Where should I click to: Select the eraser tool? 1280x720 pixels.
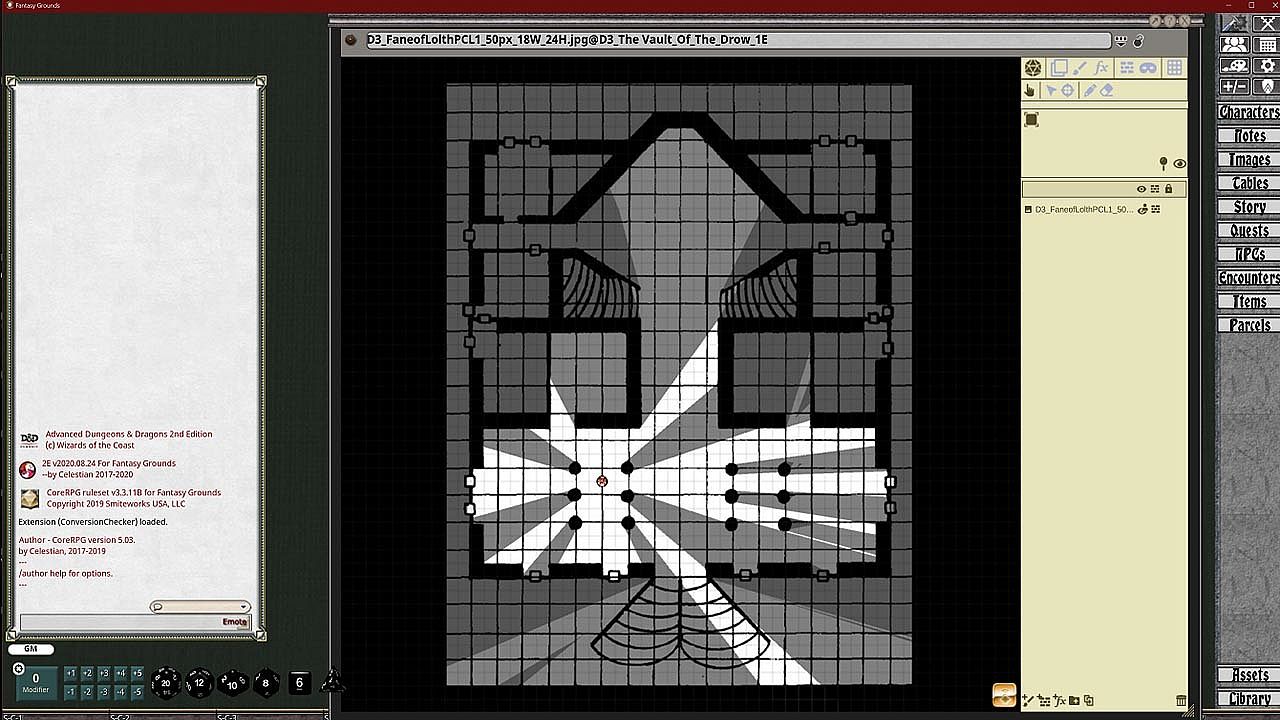(x=1107, y=91)
